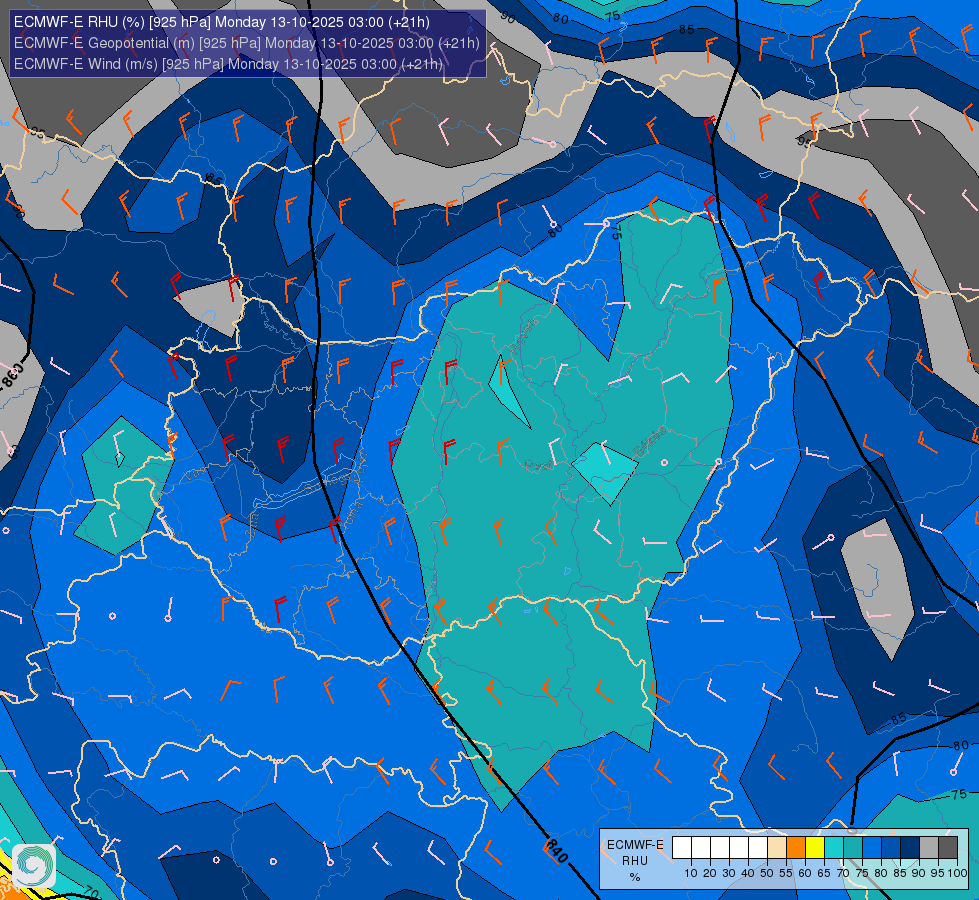Click the first white legend swatch below 10

682,848
